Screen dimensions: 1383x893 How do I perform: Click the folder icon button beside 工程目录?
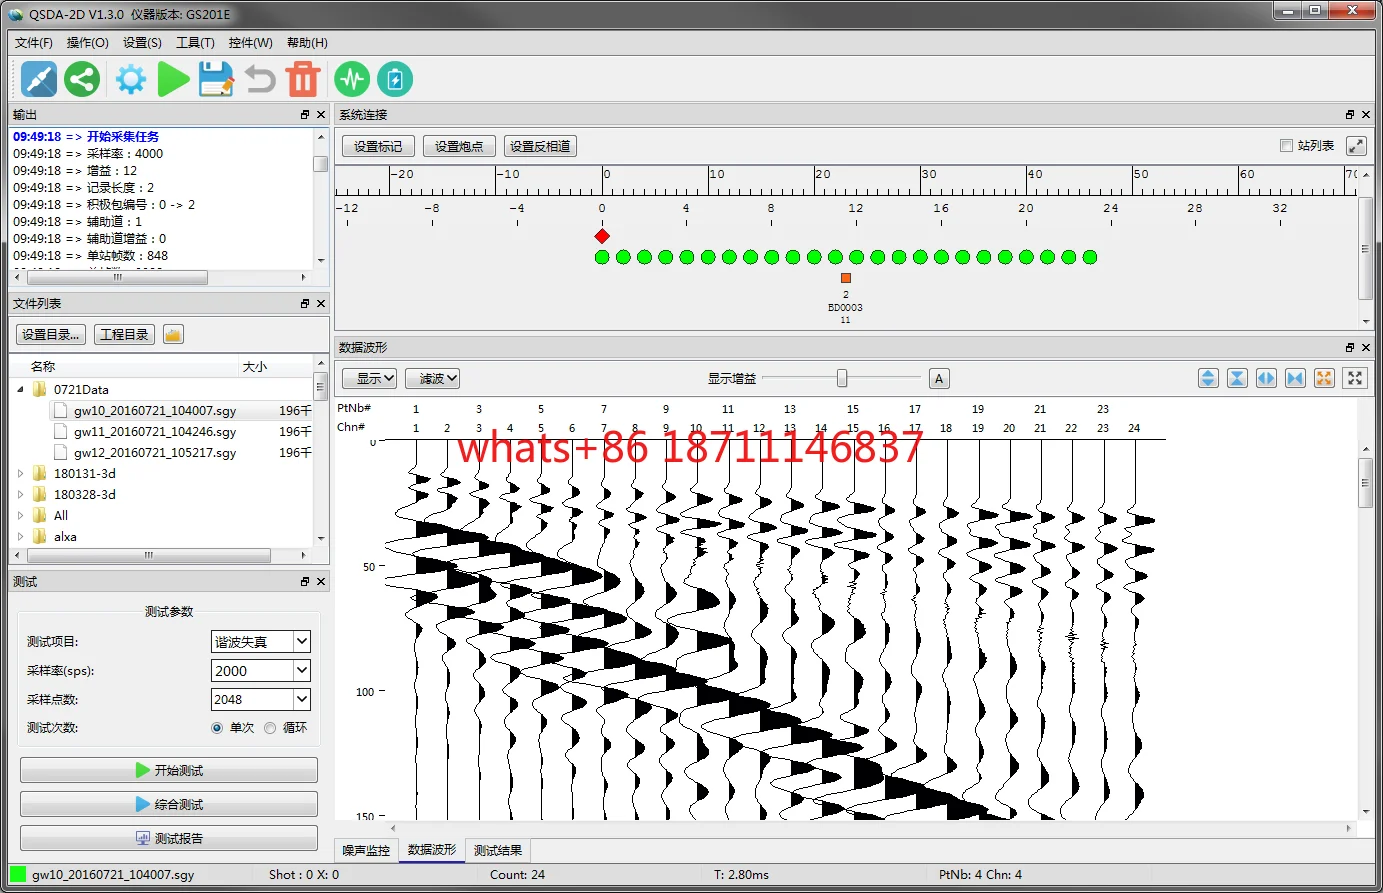173,335
